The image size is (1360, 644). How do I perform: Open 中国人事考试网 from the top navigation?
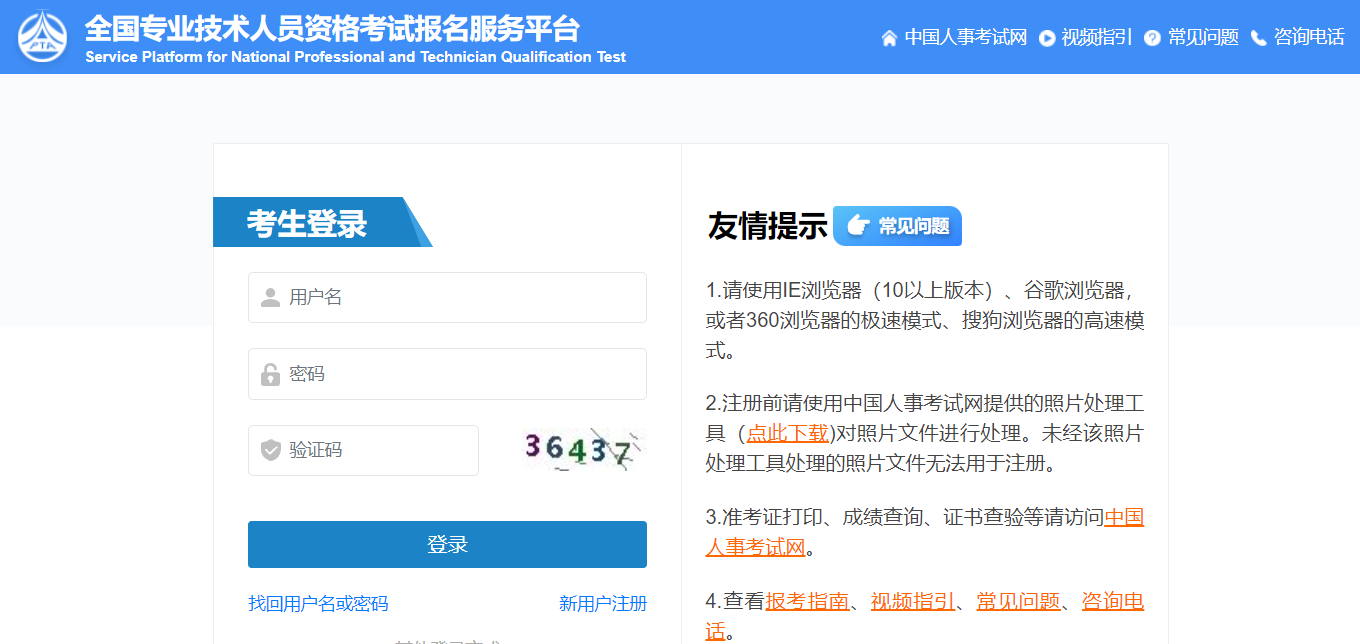click(965, 38)
